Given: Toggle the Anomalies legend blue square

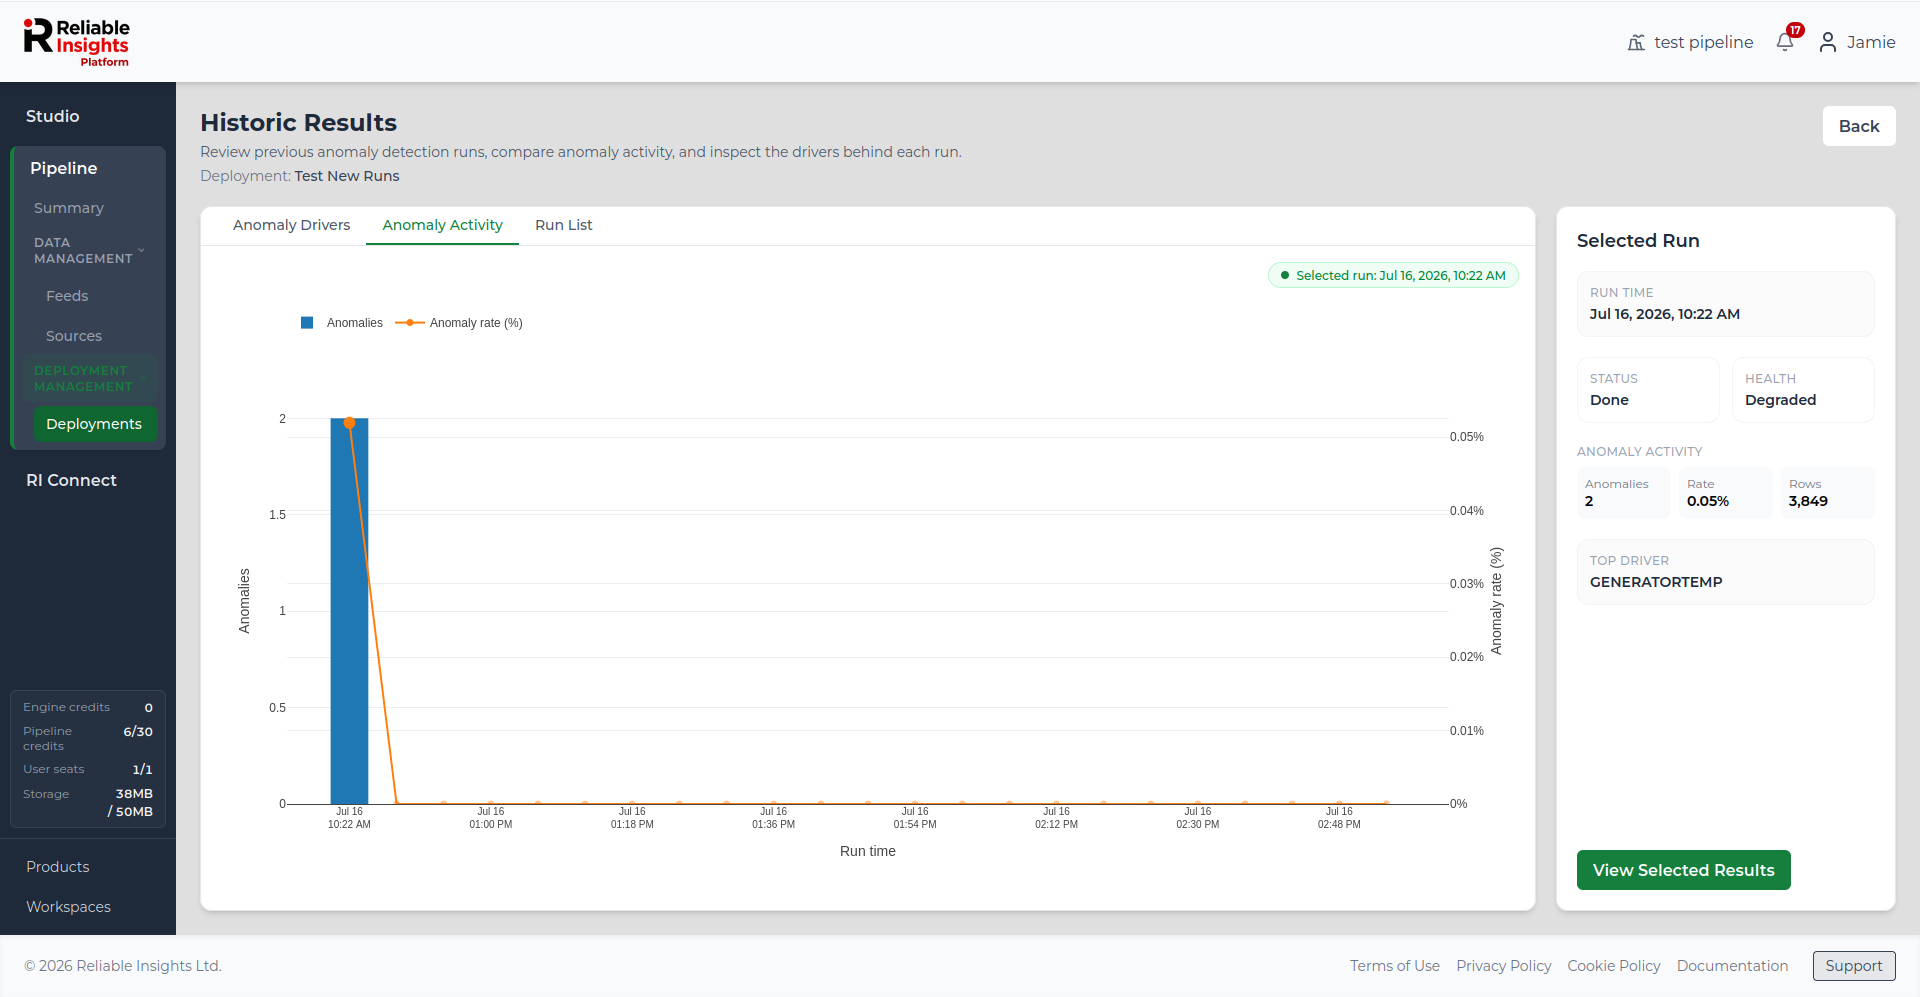Looking at the screenshot, I should click(307, 323).
